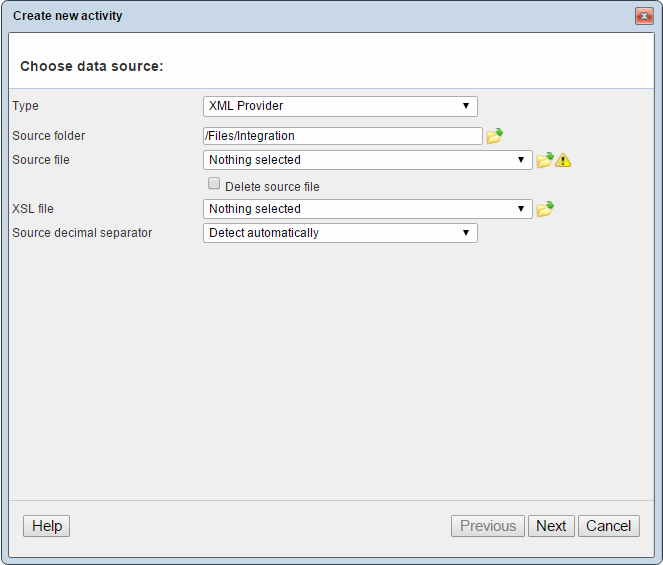Click the greyed-out Previous button
663x565 pixels.
point(488,526)
